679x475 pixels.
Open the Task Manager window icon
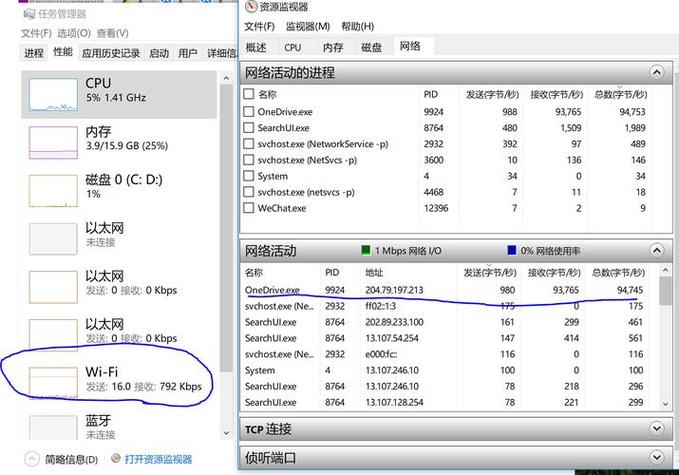(x=29, y=14)
